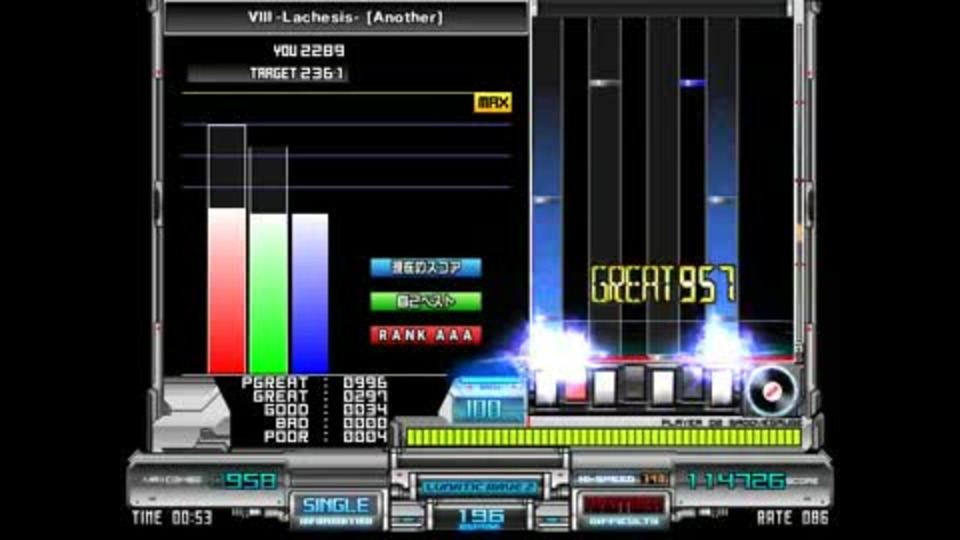Viewport: 960px width, 540px height.
Task: Click the Lunatic Rave 2 logo plate
Action: click(480, 487)
